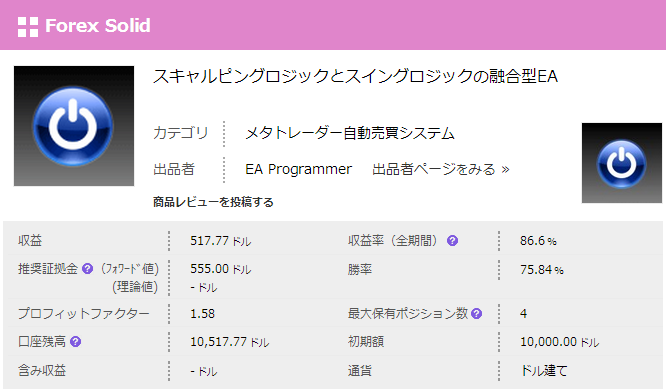The width and height of the screenshot is (666, 389).
Task: Click the small power-button thumbnail at right
Action: coord(621,163)
